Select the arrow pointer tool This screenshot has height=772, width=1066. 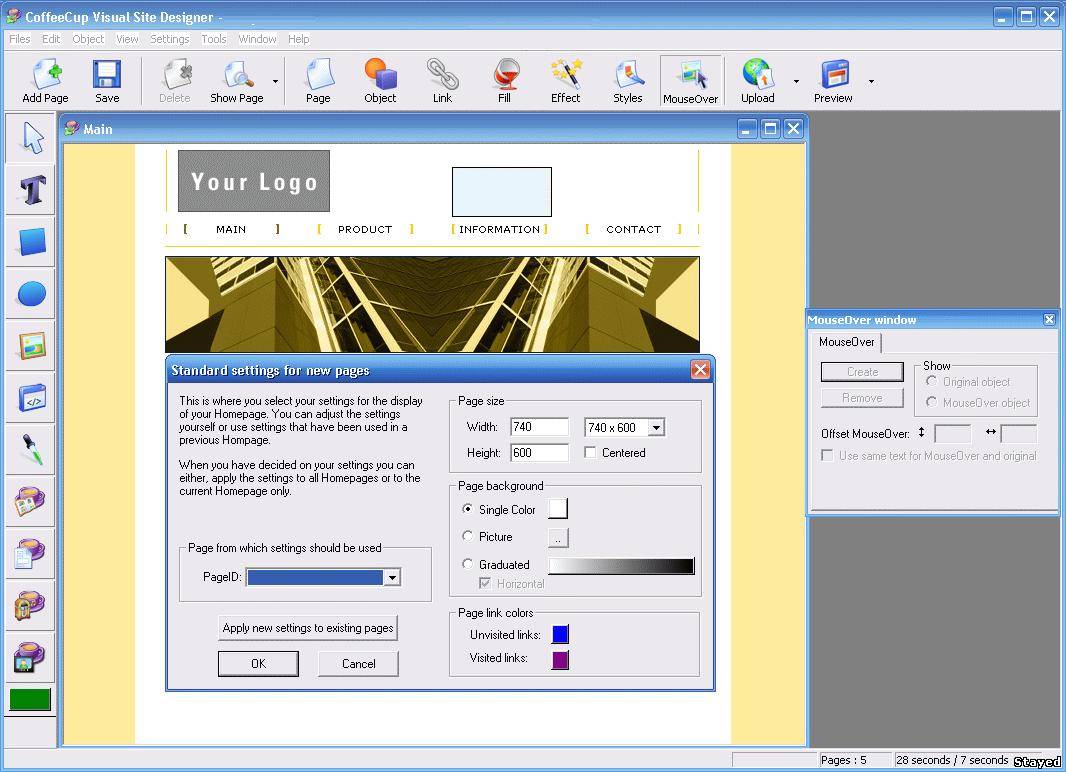tap(31, 138)
